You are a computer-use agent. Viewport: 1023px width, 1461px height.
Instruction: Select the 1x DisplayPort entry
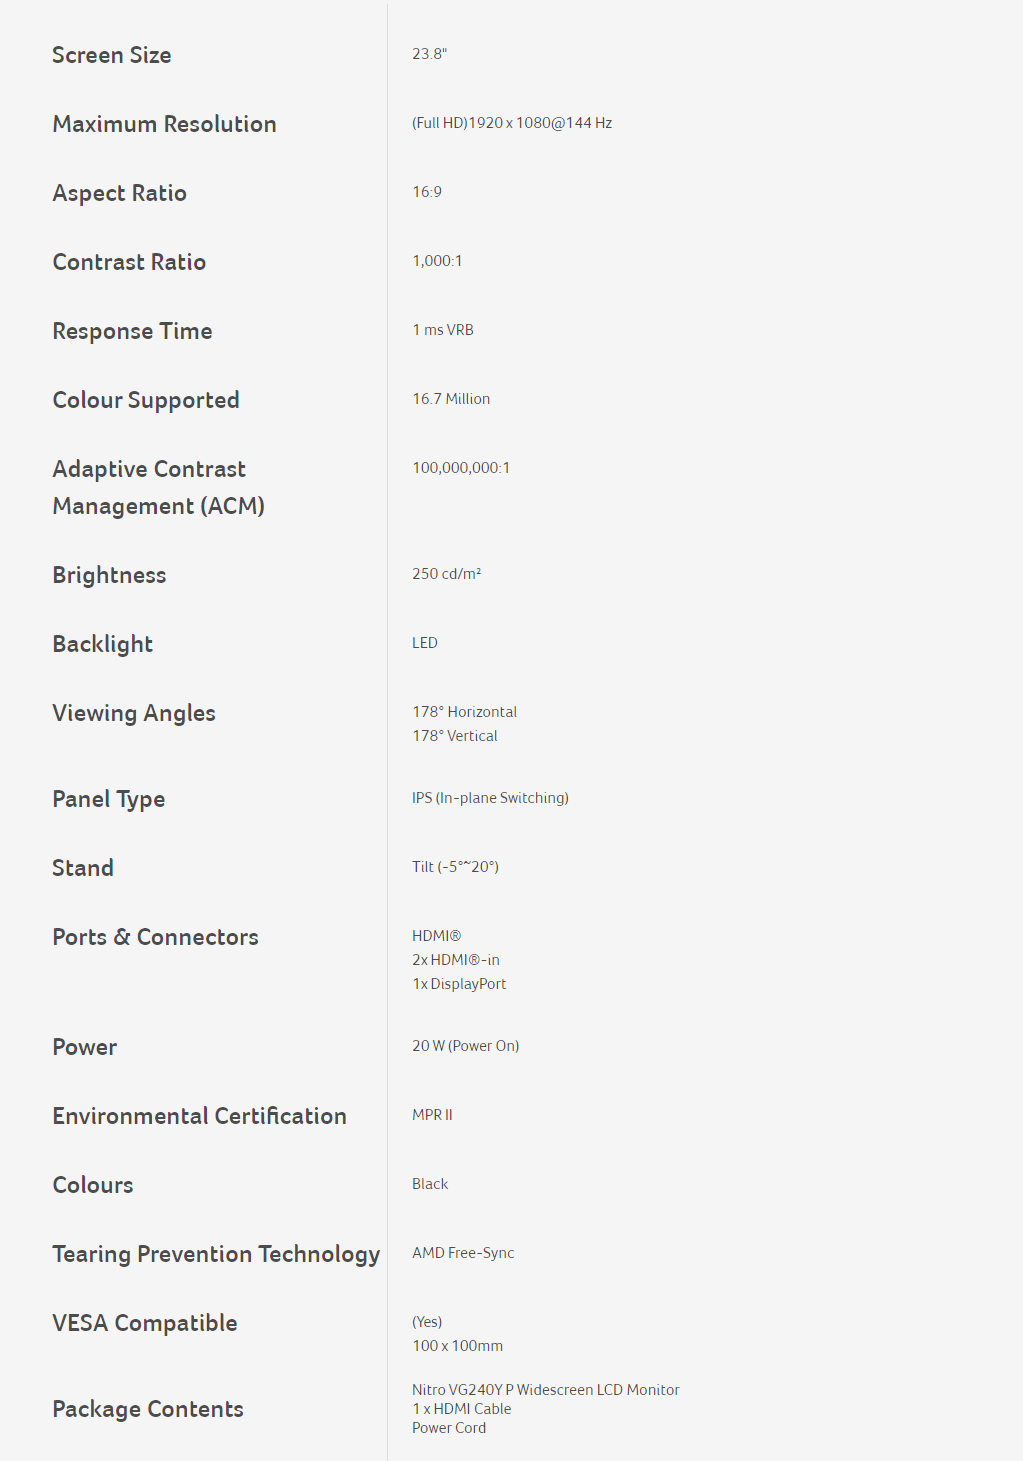(460, 984)
